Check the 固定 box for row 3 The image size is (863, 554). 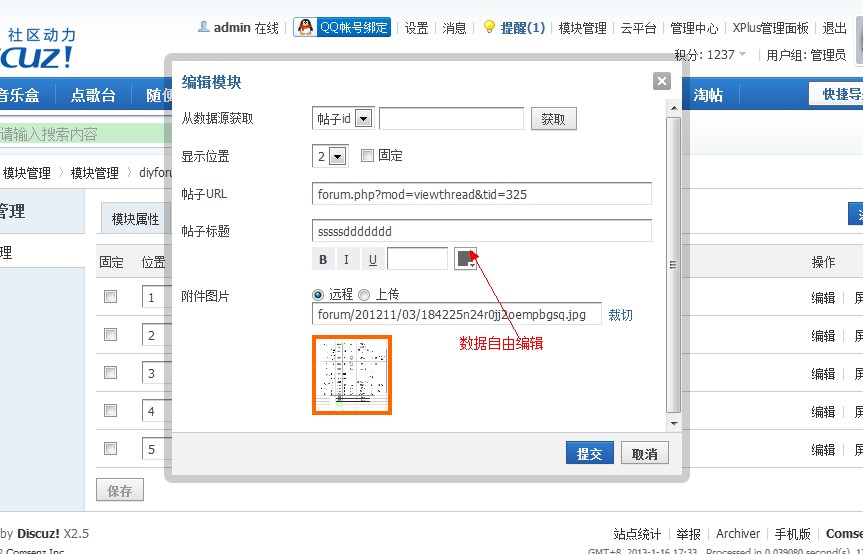pyautogui.click(x=111, y=372)
